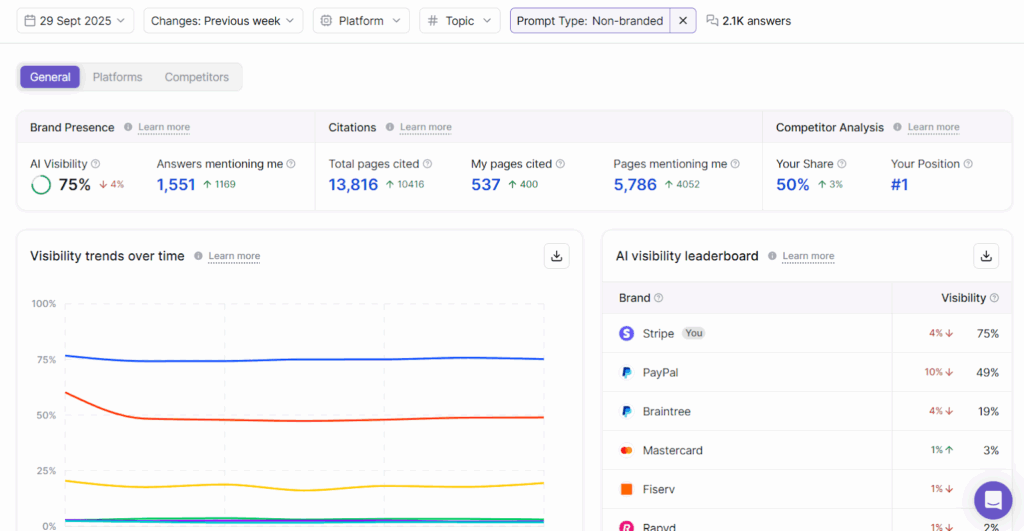The width and height of the screenshot is (1024, 531).
Task: Click the calendar icon in date filter
Action: point(29,21)
